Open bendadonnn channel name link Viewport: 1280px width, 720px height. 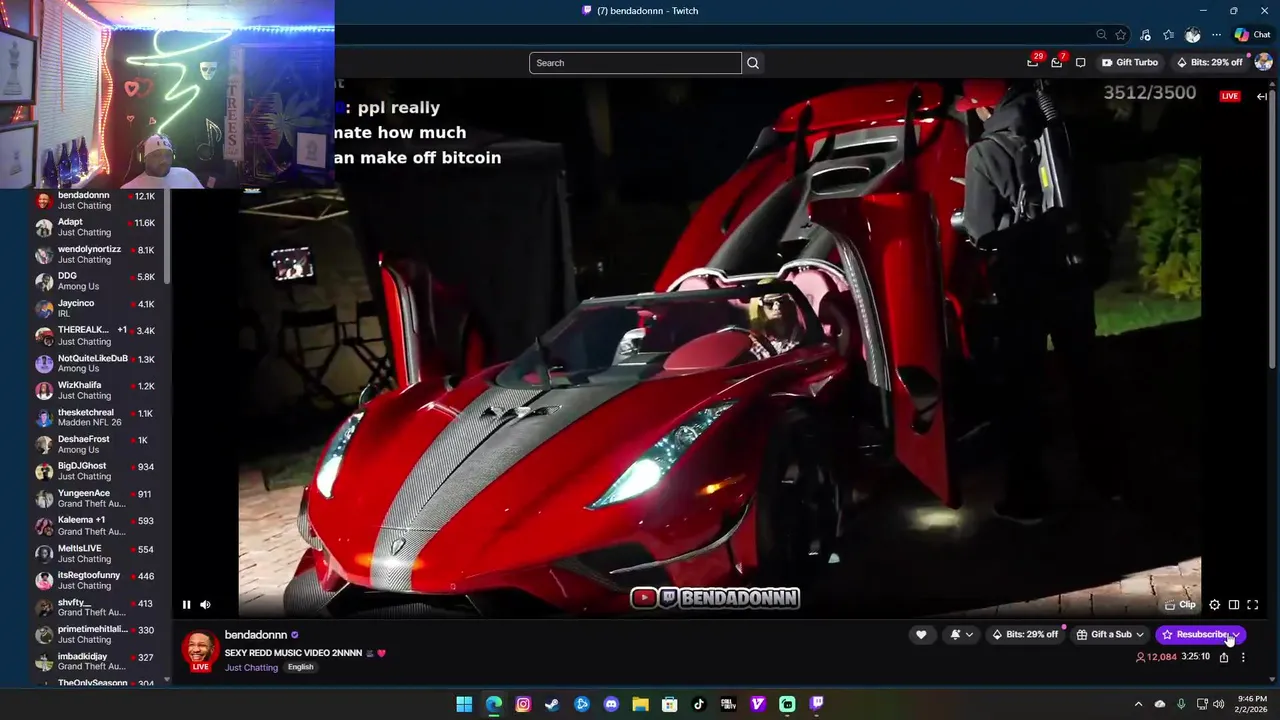tap(256, 634)
